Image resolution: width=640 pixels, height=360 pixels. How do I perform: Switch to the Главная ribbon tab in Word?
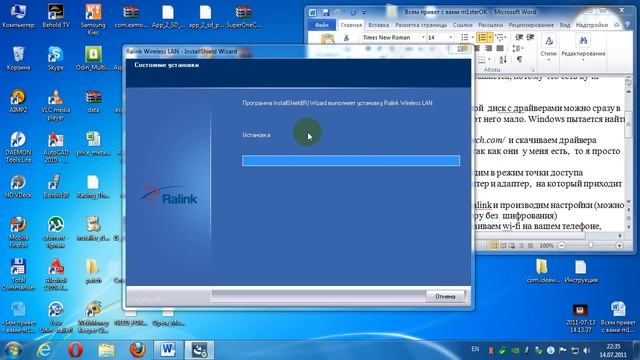point(351,25)
